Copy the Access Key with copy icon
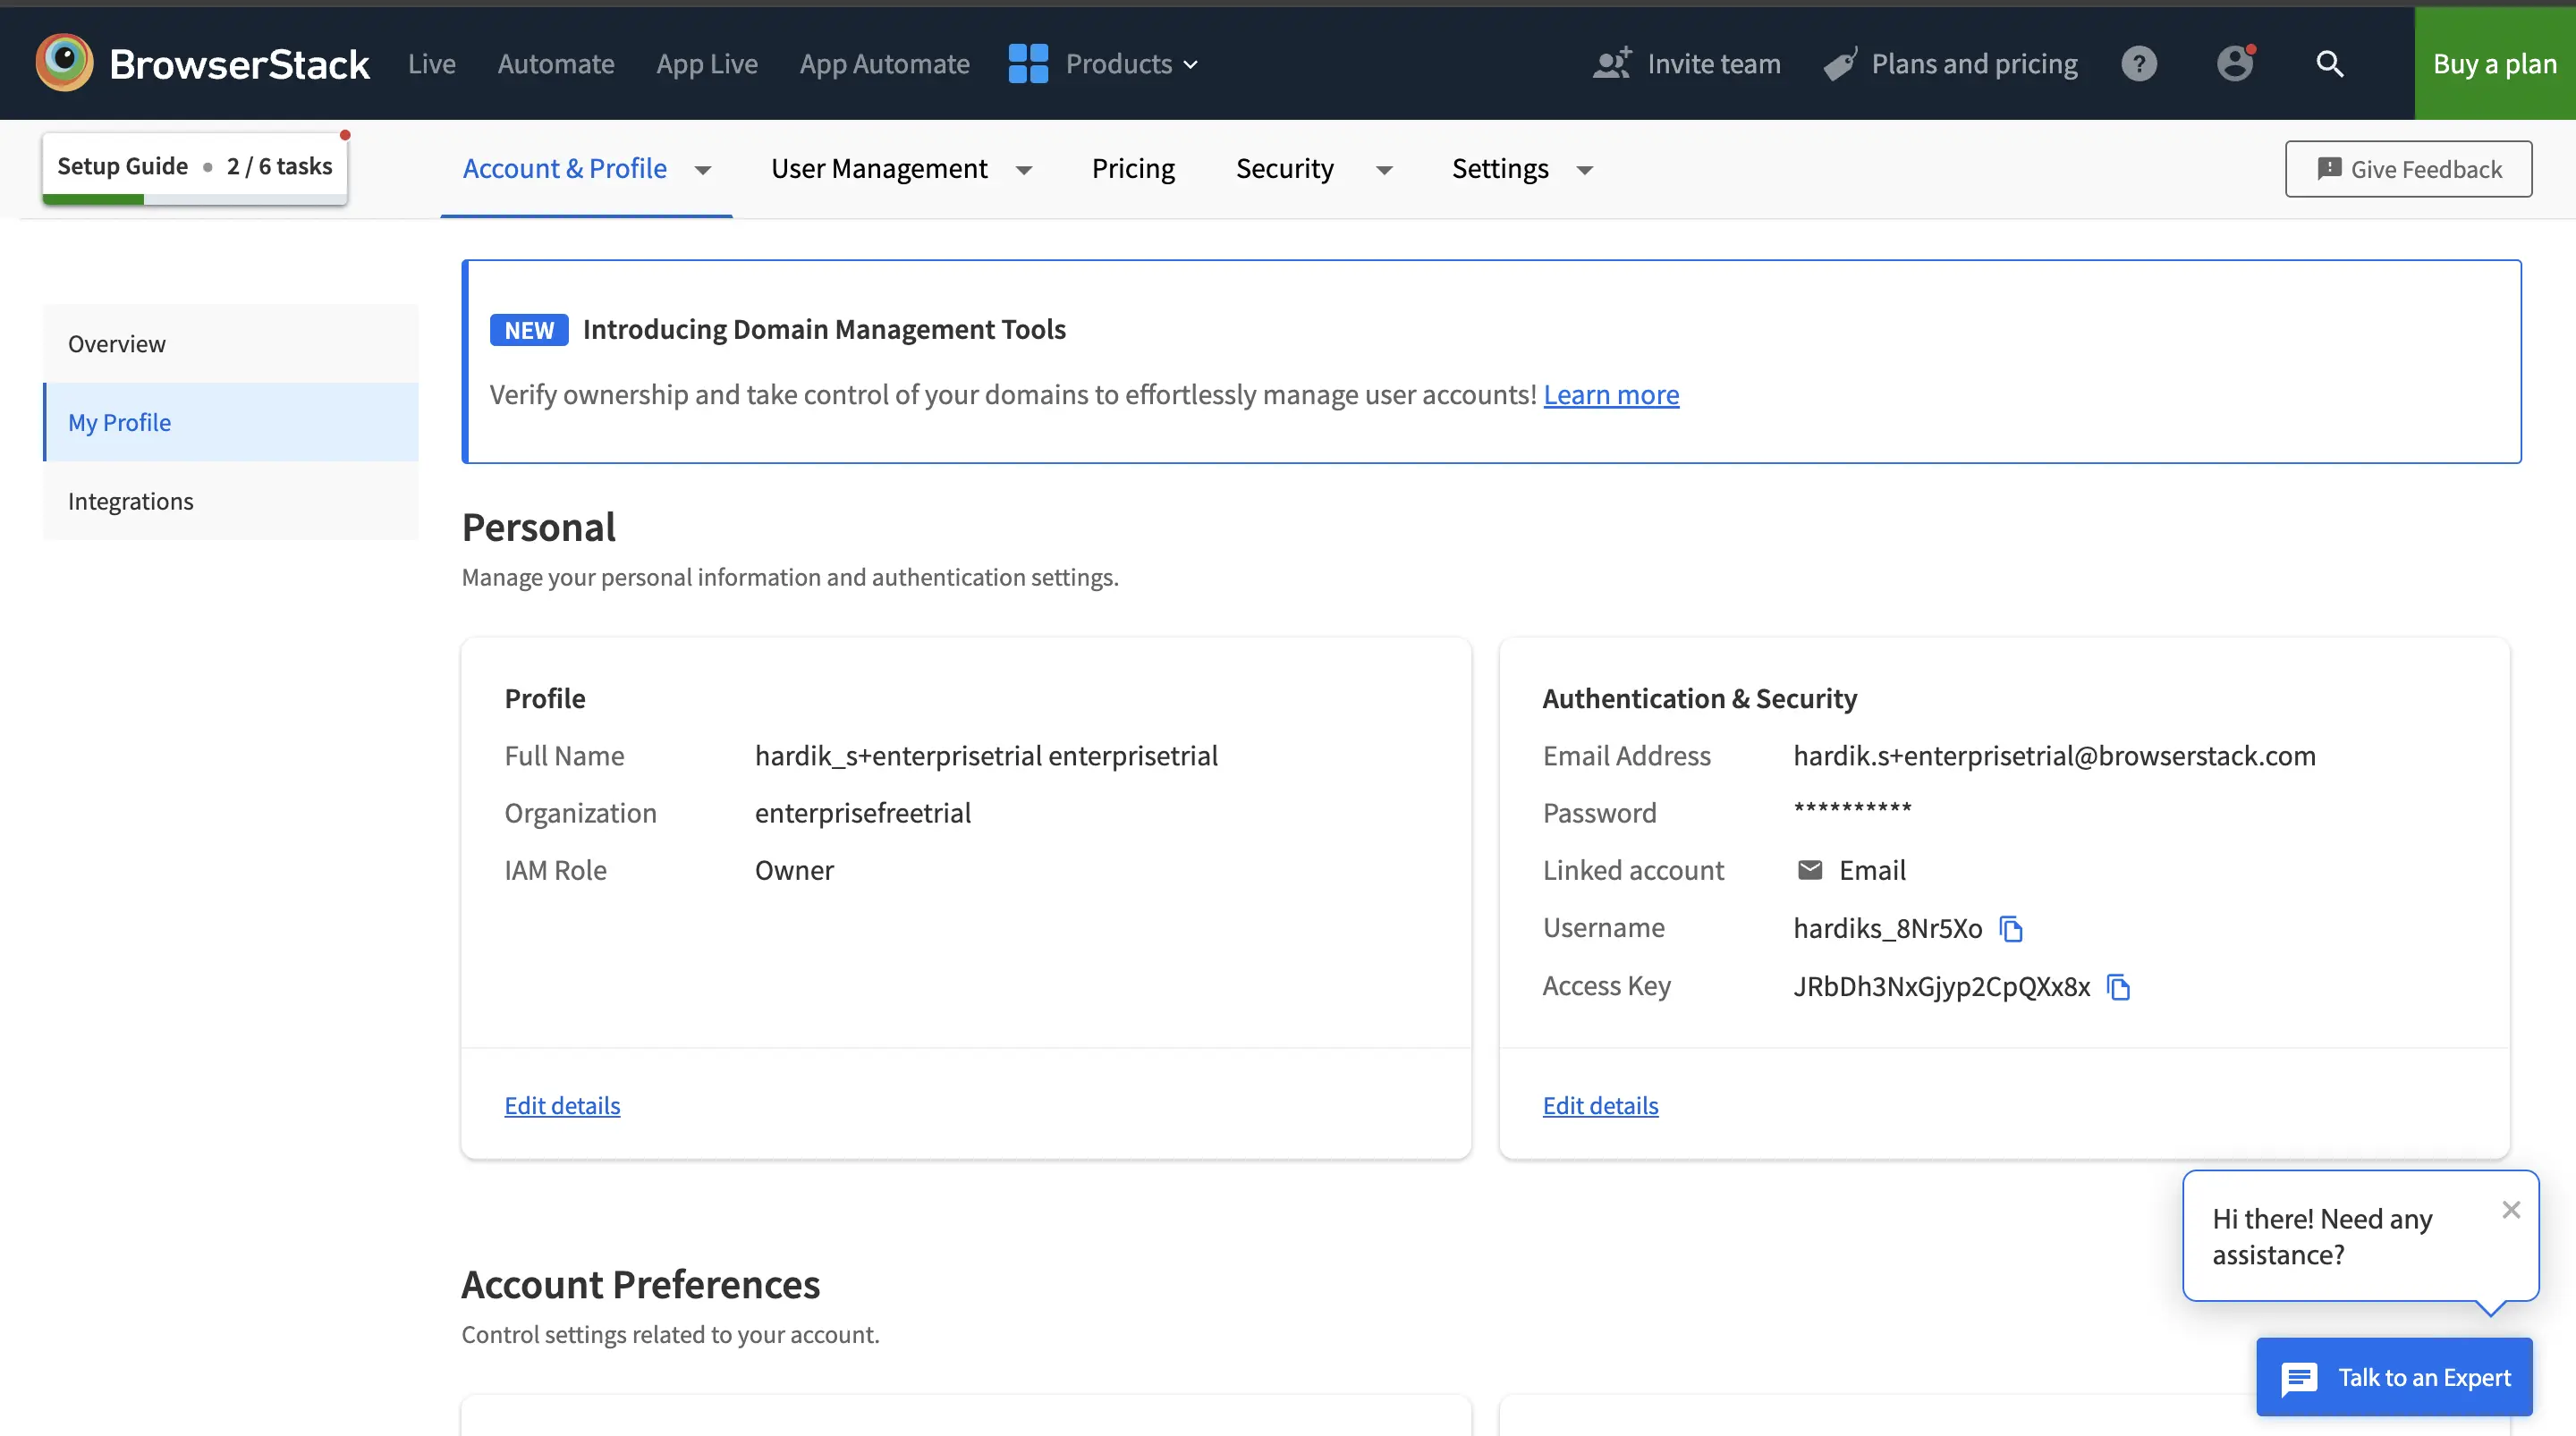2576x1436 pixels. pyautogui.click(x=2118, y=987)
